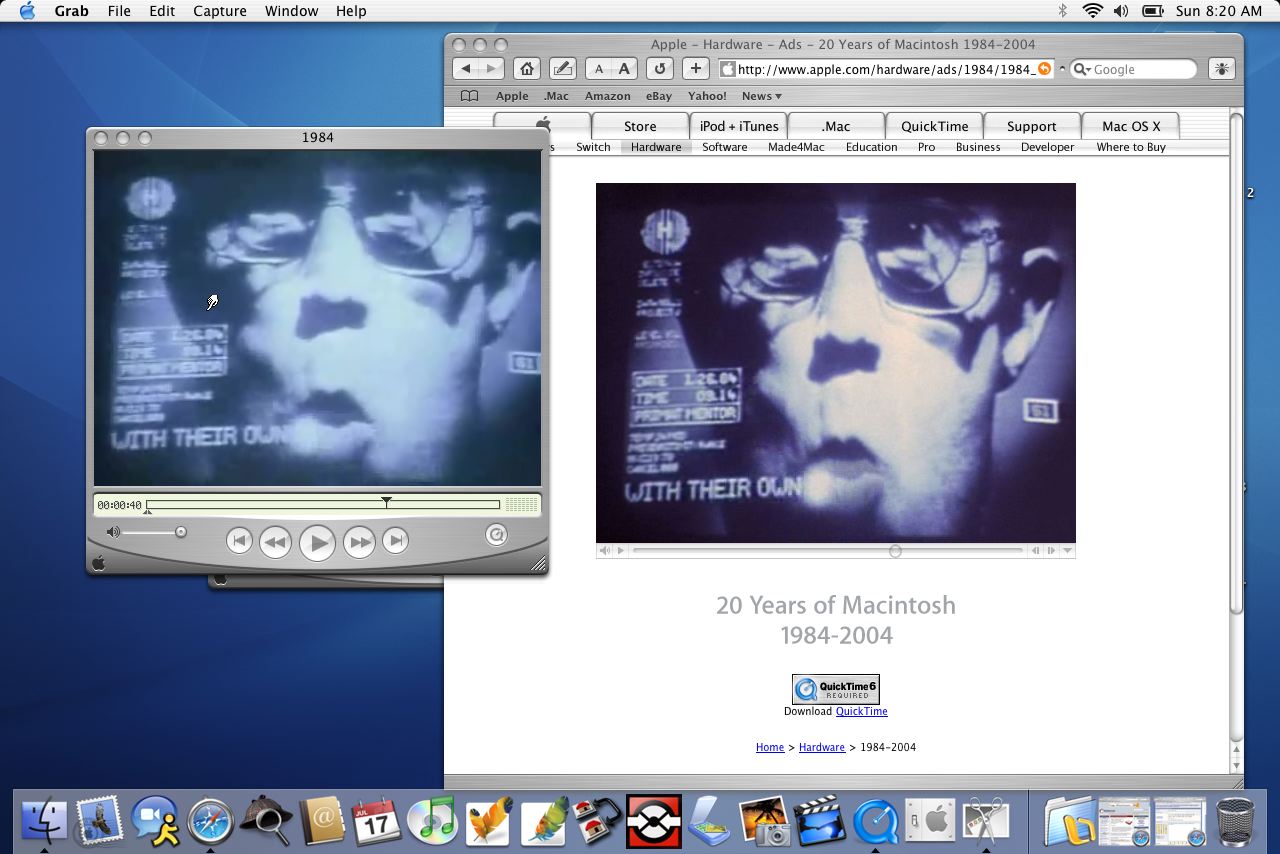Click the Download QuickTime link
The width and height of the screenshot is (1280, 854).
pyautogui.click(x=861, y=712)
